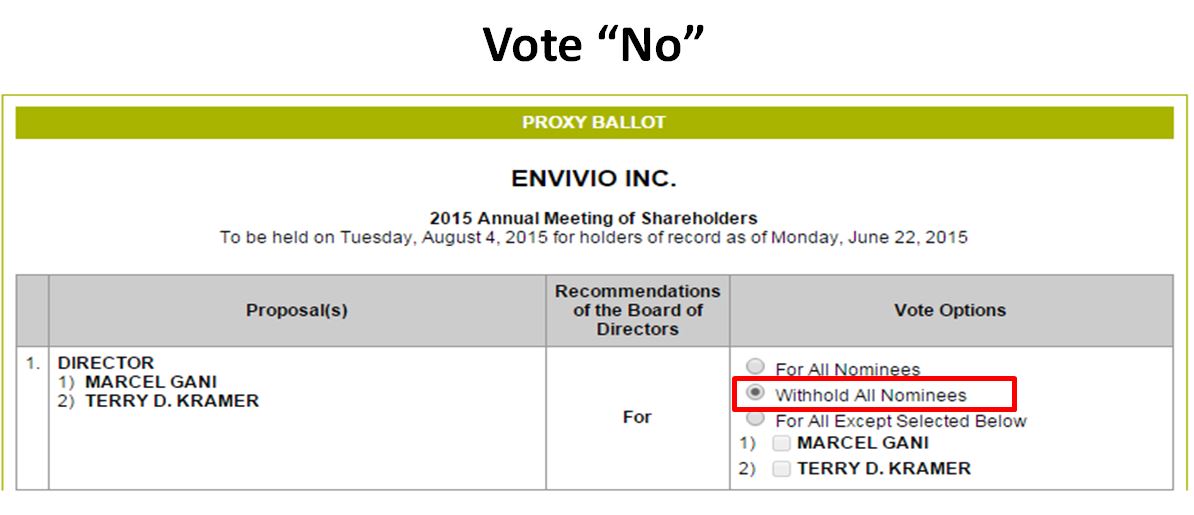
Task: Click the ENVIVIO INC. company title
Action: [594, 179]
